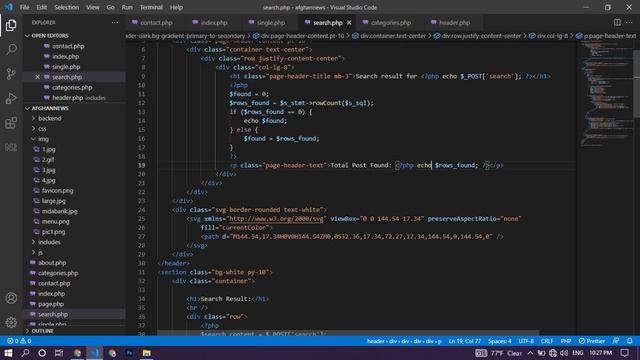Show hidden system tray icons
This screenshot has height=360, width=640.
tap(530, 353)
